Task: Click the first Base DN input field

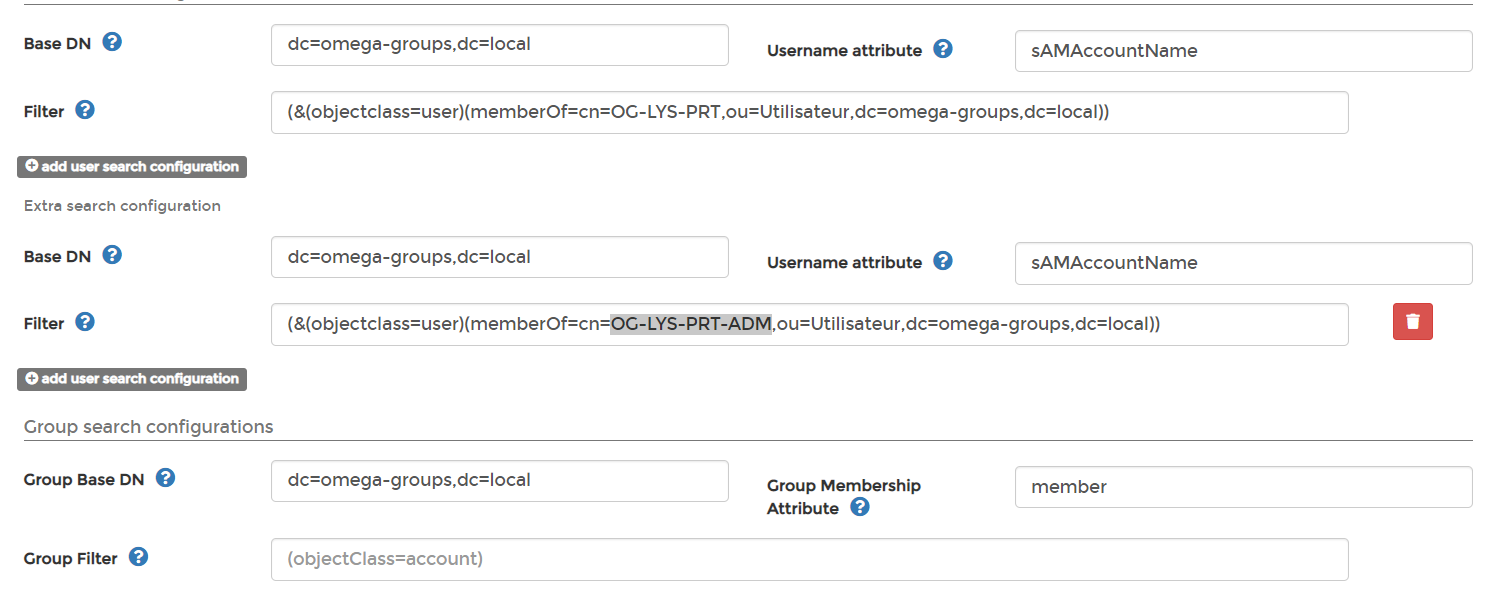Action: [499, 45]
